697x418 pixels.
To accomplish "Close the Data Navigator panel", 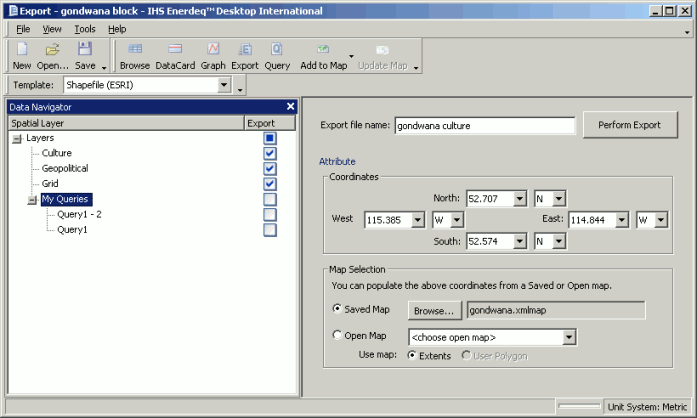I will coord(290,106).
